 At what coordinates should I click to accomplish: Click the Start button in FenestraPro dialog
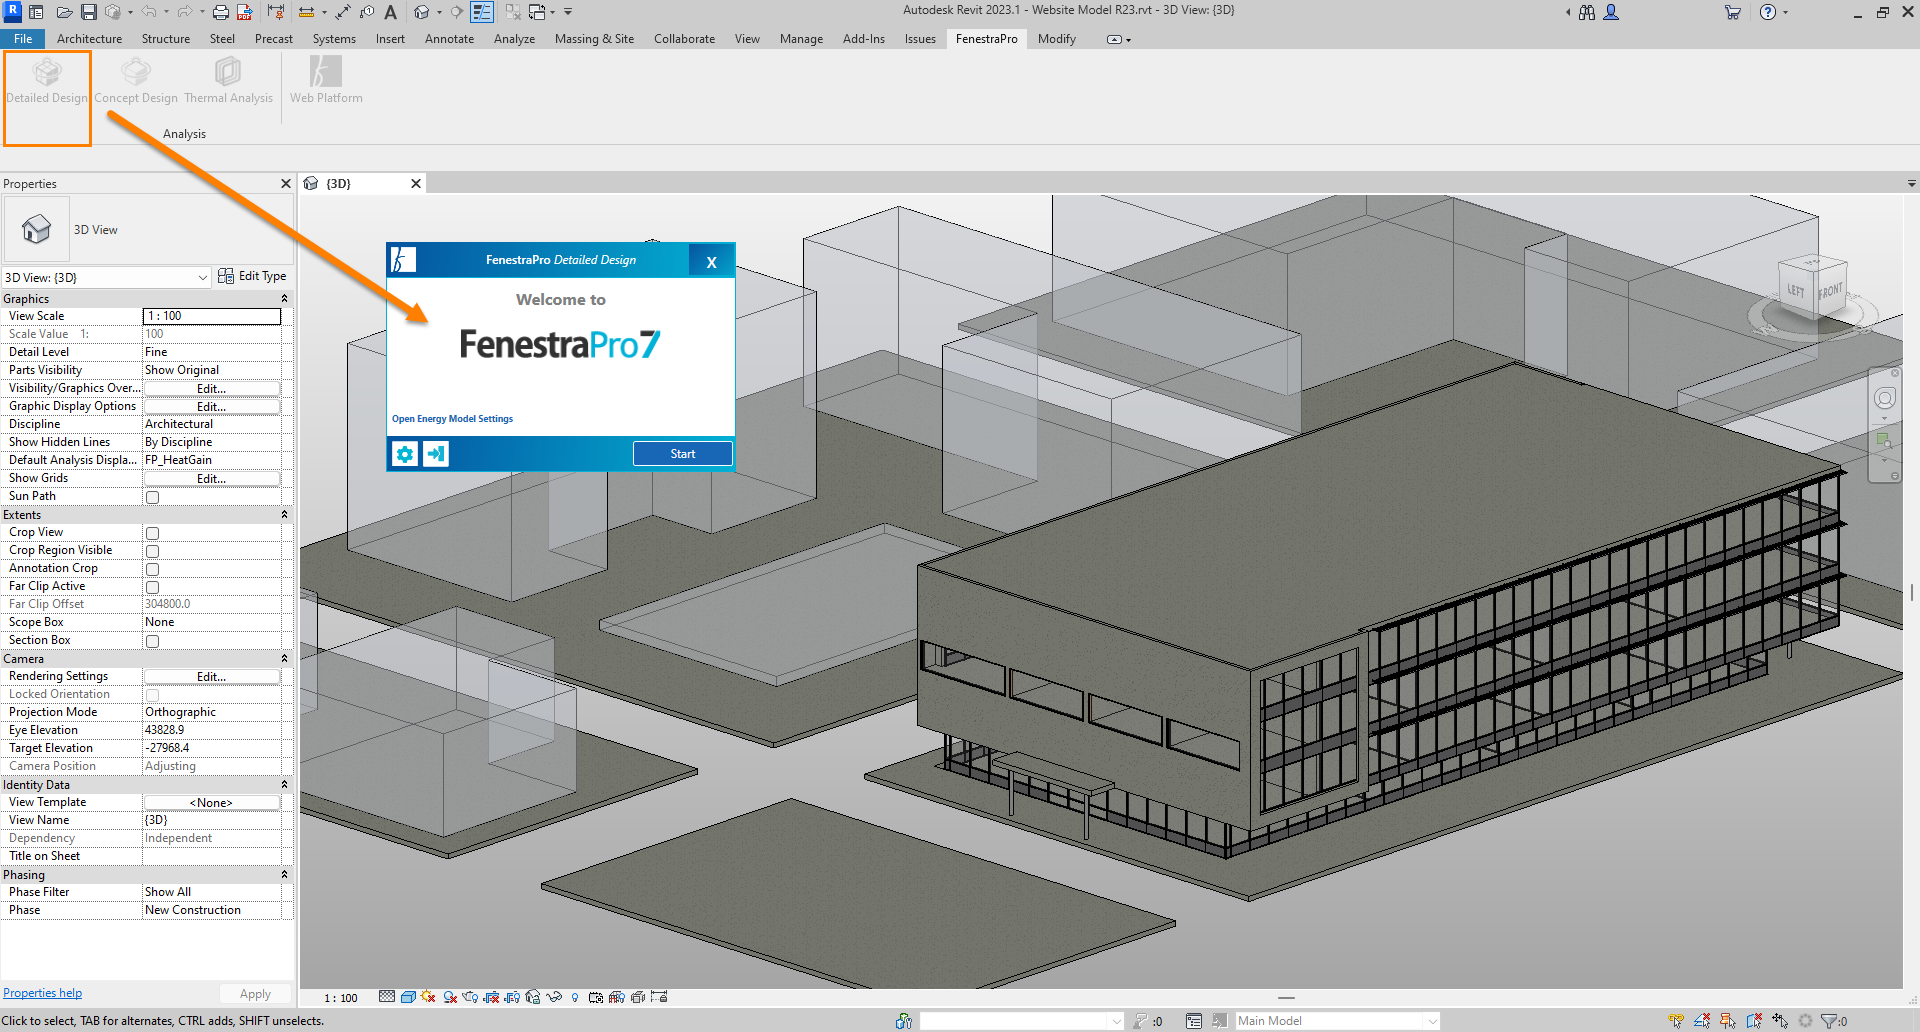click(x=683, y=454)
